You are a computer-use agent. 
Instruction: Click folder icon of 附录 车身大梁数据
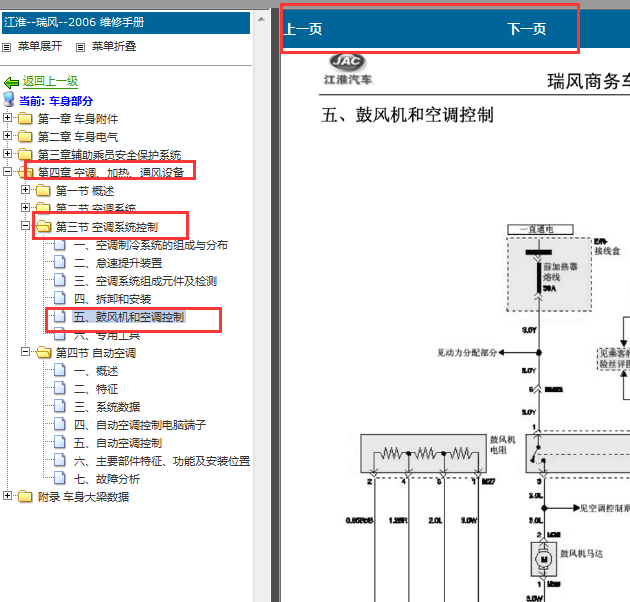[x=25, y=497]
